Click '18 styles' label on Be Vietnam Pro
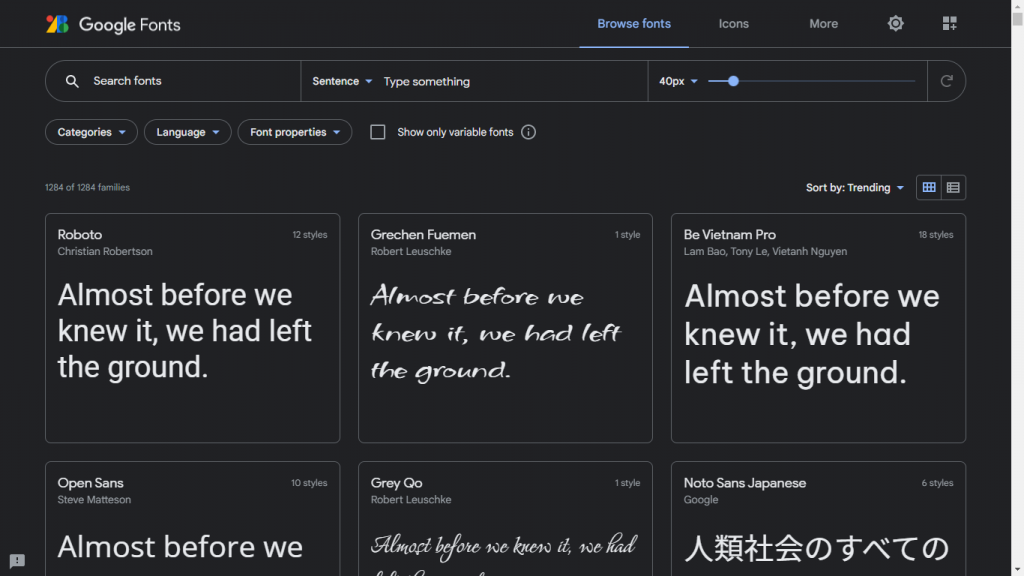Image resolution: width=1024 pixels, height=576 pixels. 936,234
